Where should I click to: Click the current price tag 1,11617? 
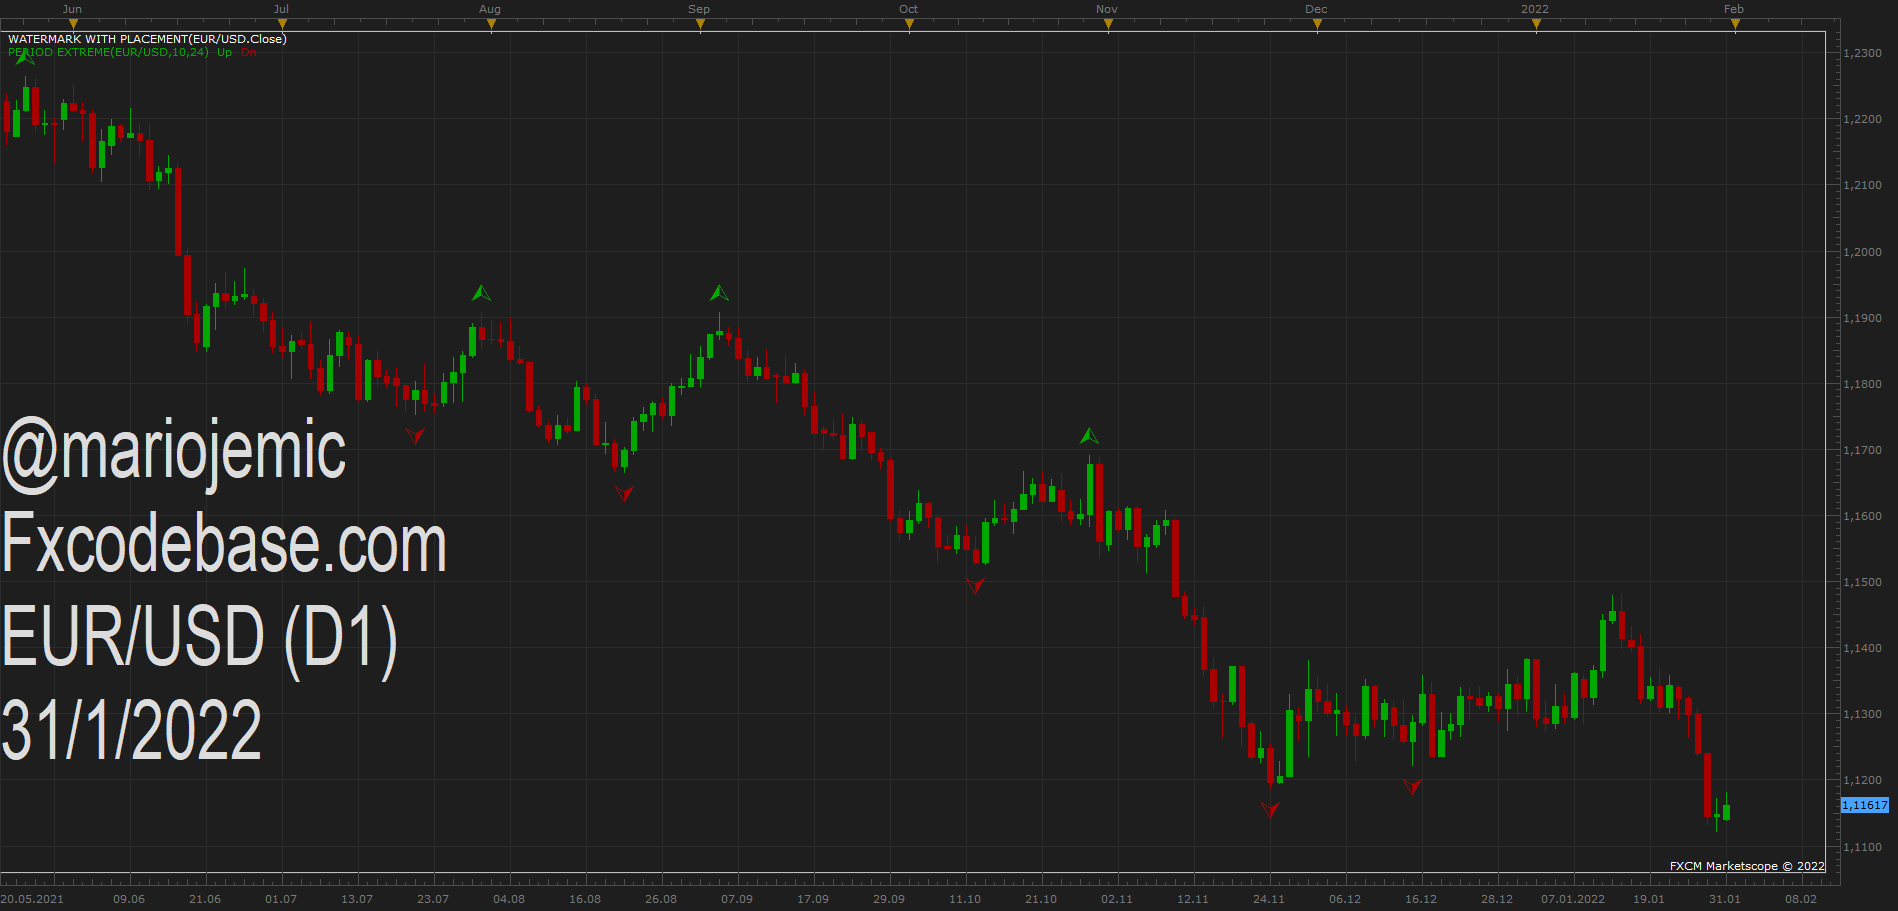tap(1865, 805)
